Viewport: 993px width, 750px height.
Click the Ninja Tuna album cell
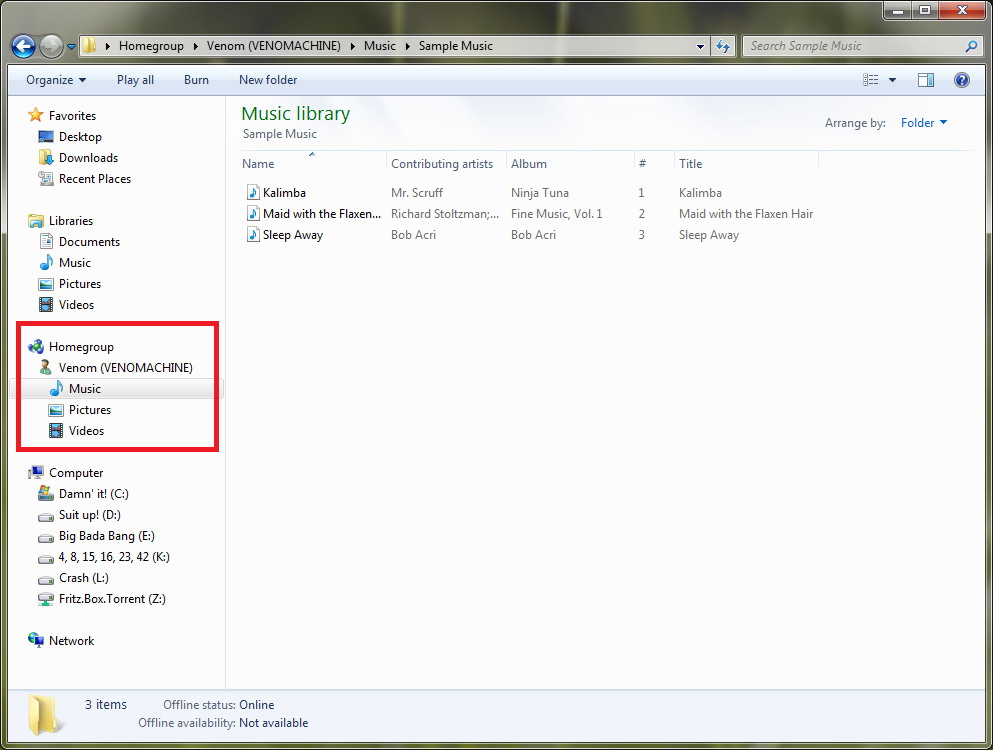(540, 193)
